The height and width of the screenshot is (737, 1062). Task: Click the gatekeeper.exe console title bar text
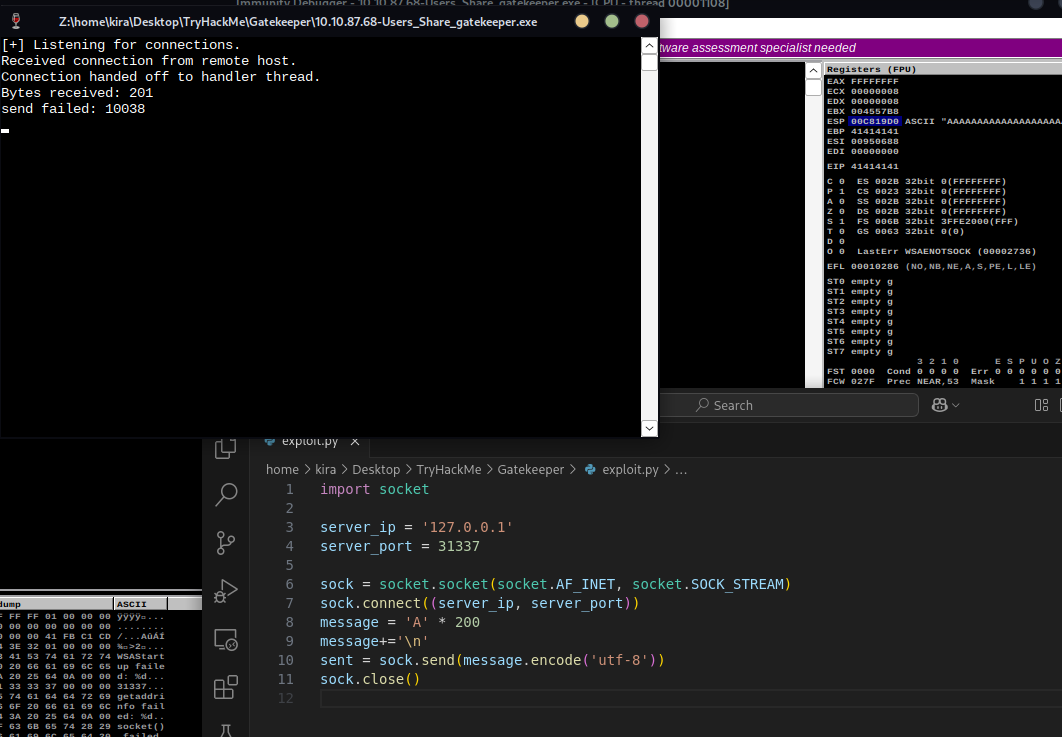click(x=298, y=22)
